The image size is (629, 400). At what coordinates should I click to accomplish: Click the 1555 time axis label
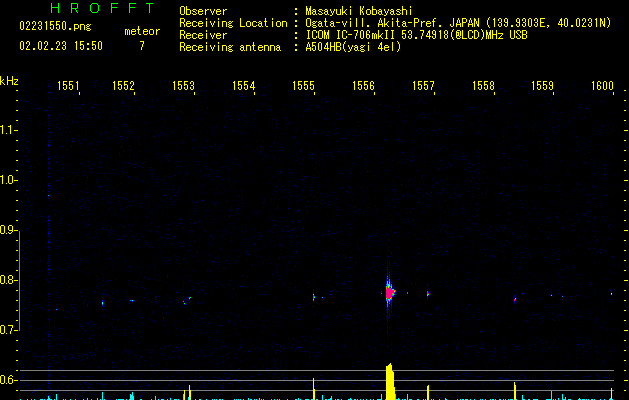[303, 86]
